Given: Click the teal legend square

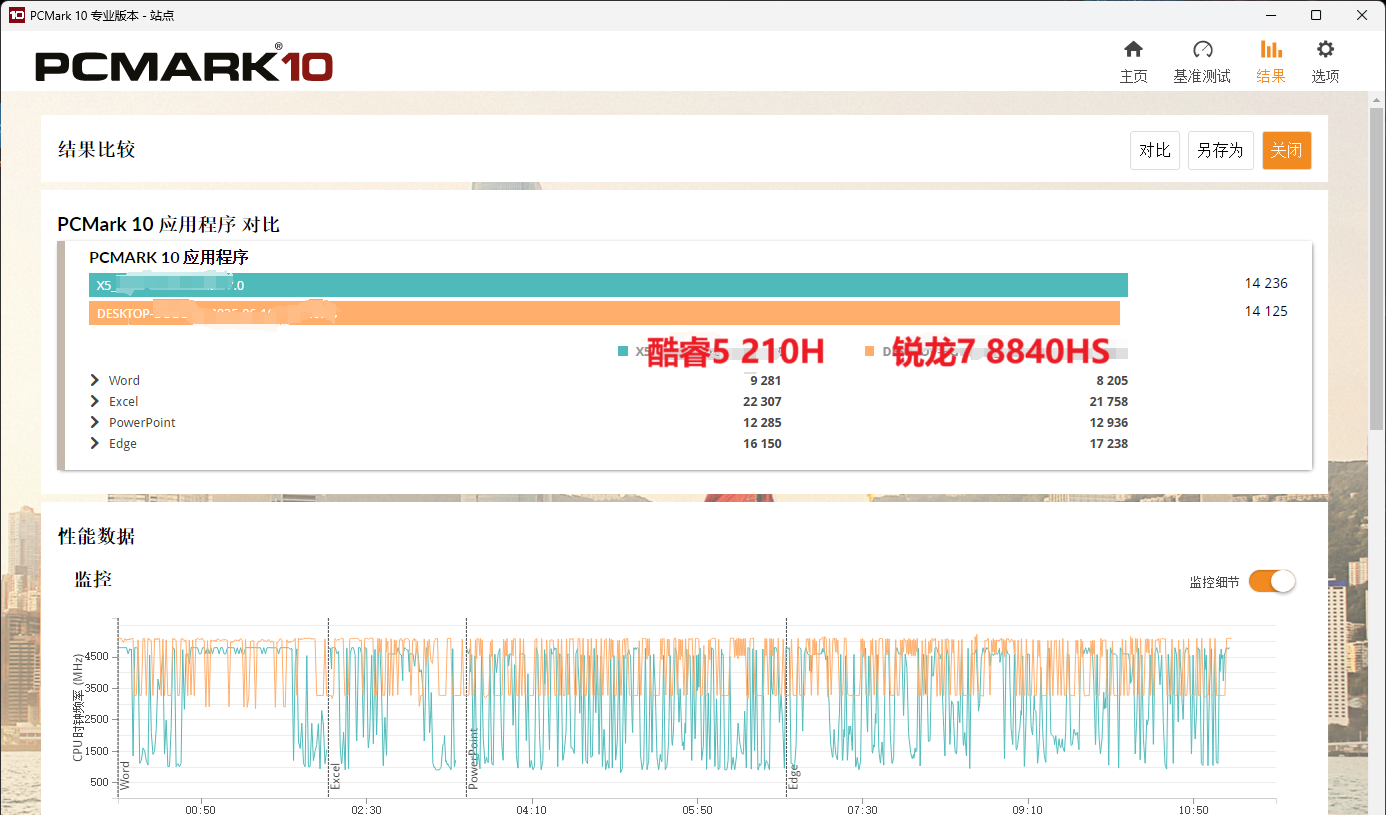Looking at the screenshot, I should coord(623,351).
